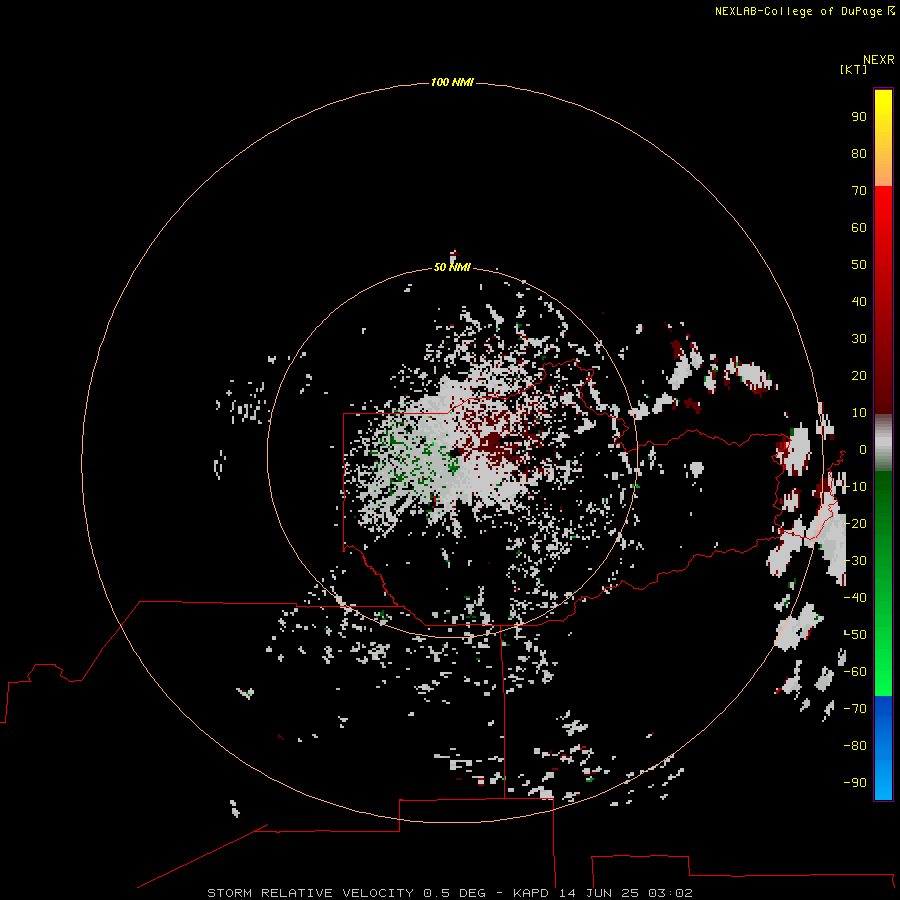Click the 50 NMI range ring label
Viewport: 900px width, 900px height.
[x=452, y=267]
